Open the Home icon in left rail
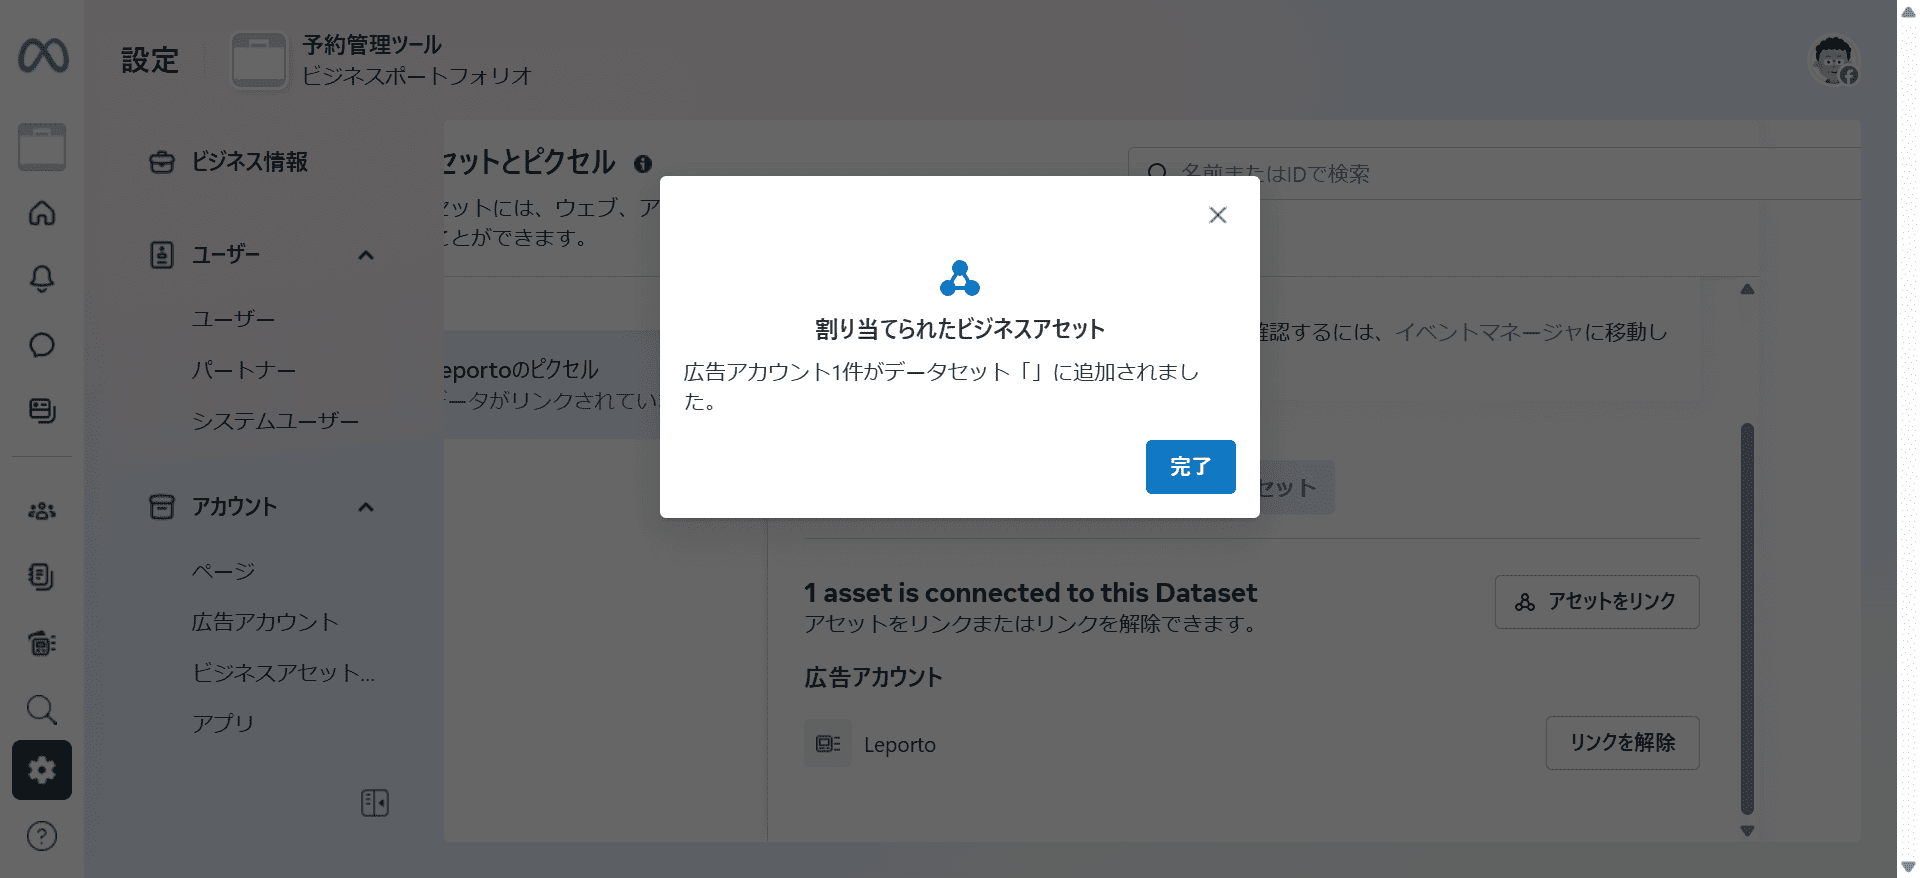The width and height of the screenshot is (1920, 878). tap(42, 213)
